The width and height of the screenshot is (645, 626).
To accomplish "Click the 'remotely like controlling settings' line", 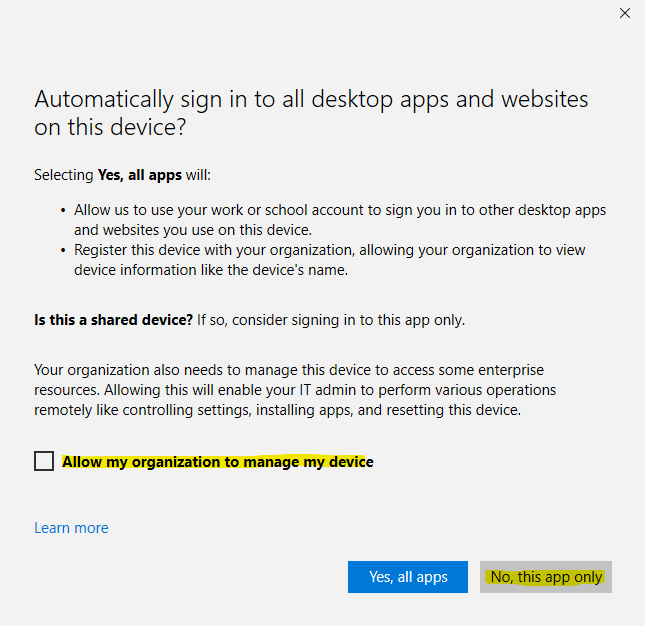I will point(276,408).
